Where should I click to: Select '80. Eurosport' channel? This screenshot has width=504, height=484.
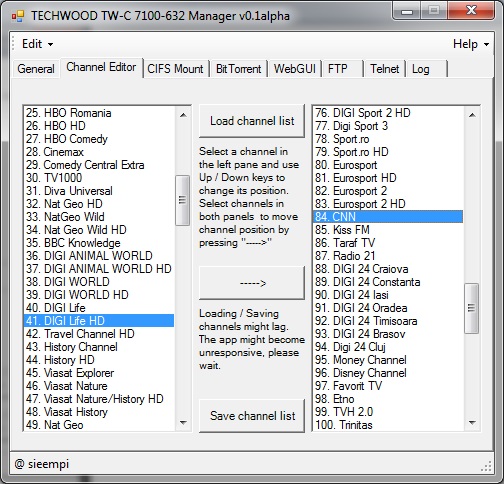[388, 165]
